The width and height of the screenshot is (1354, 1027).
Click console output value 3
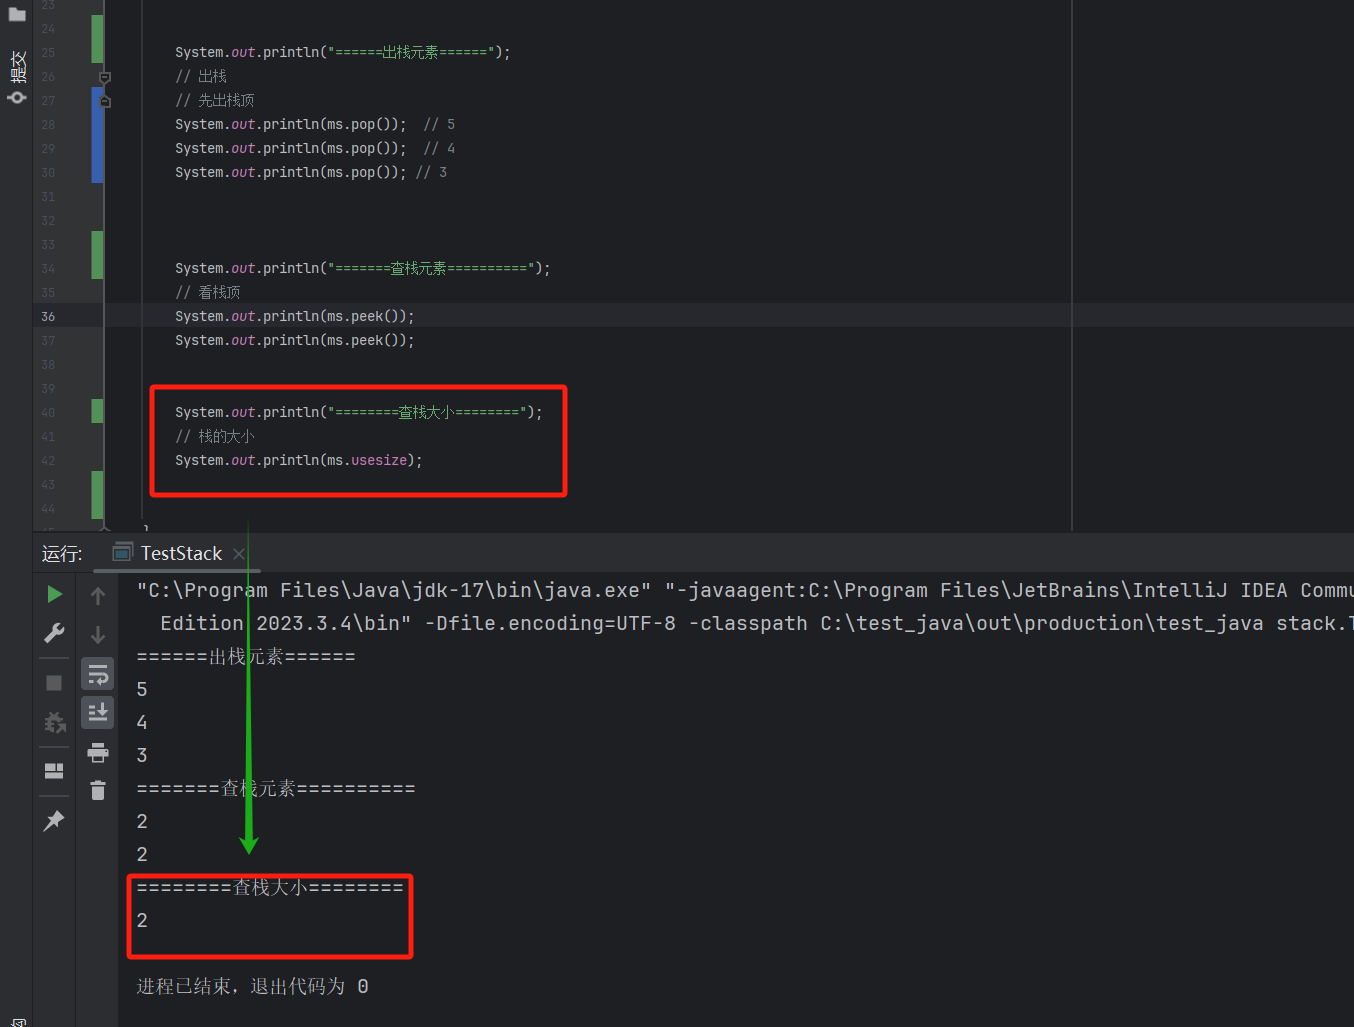tap(142, 756)
